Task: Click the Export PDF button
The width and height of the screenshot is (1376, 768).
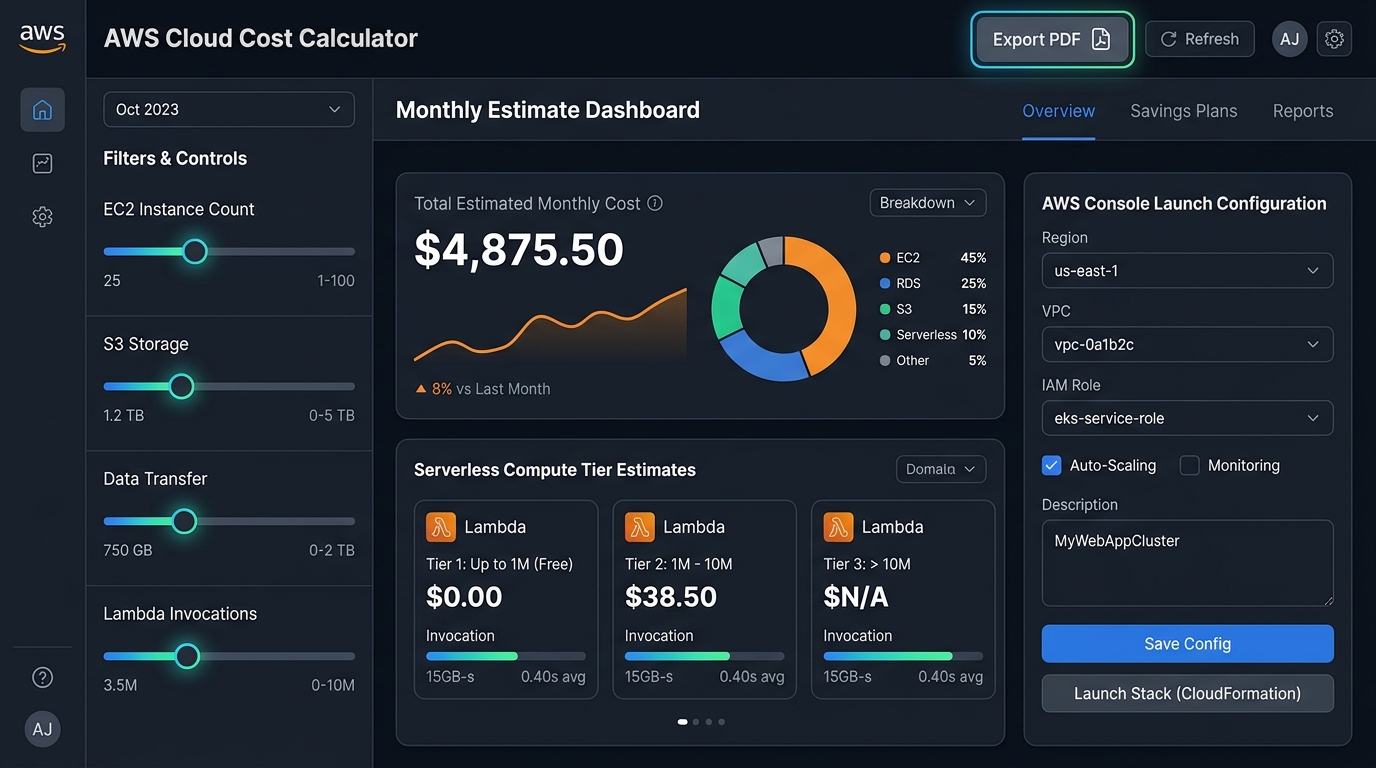Action: 1052,39
